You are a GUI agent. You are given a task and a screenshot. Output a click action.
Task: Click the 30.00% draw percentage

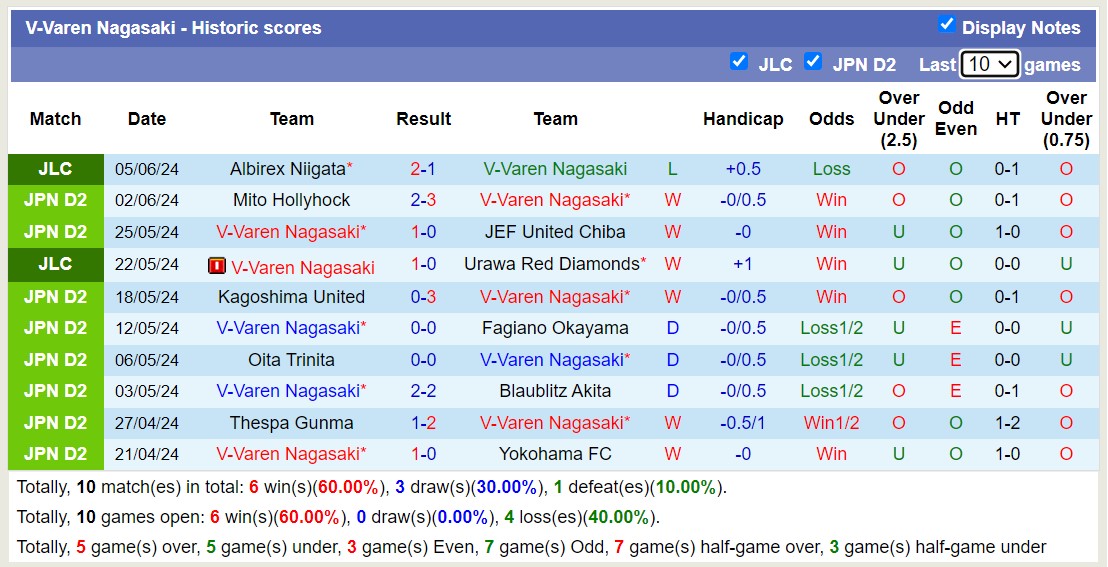(x=507, y=487)
